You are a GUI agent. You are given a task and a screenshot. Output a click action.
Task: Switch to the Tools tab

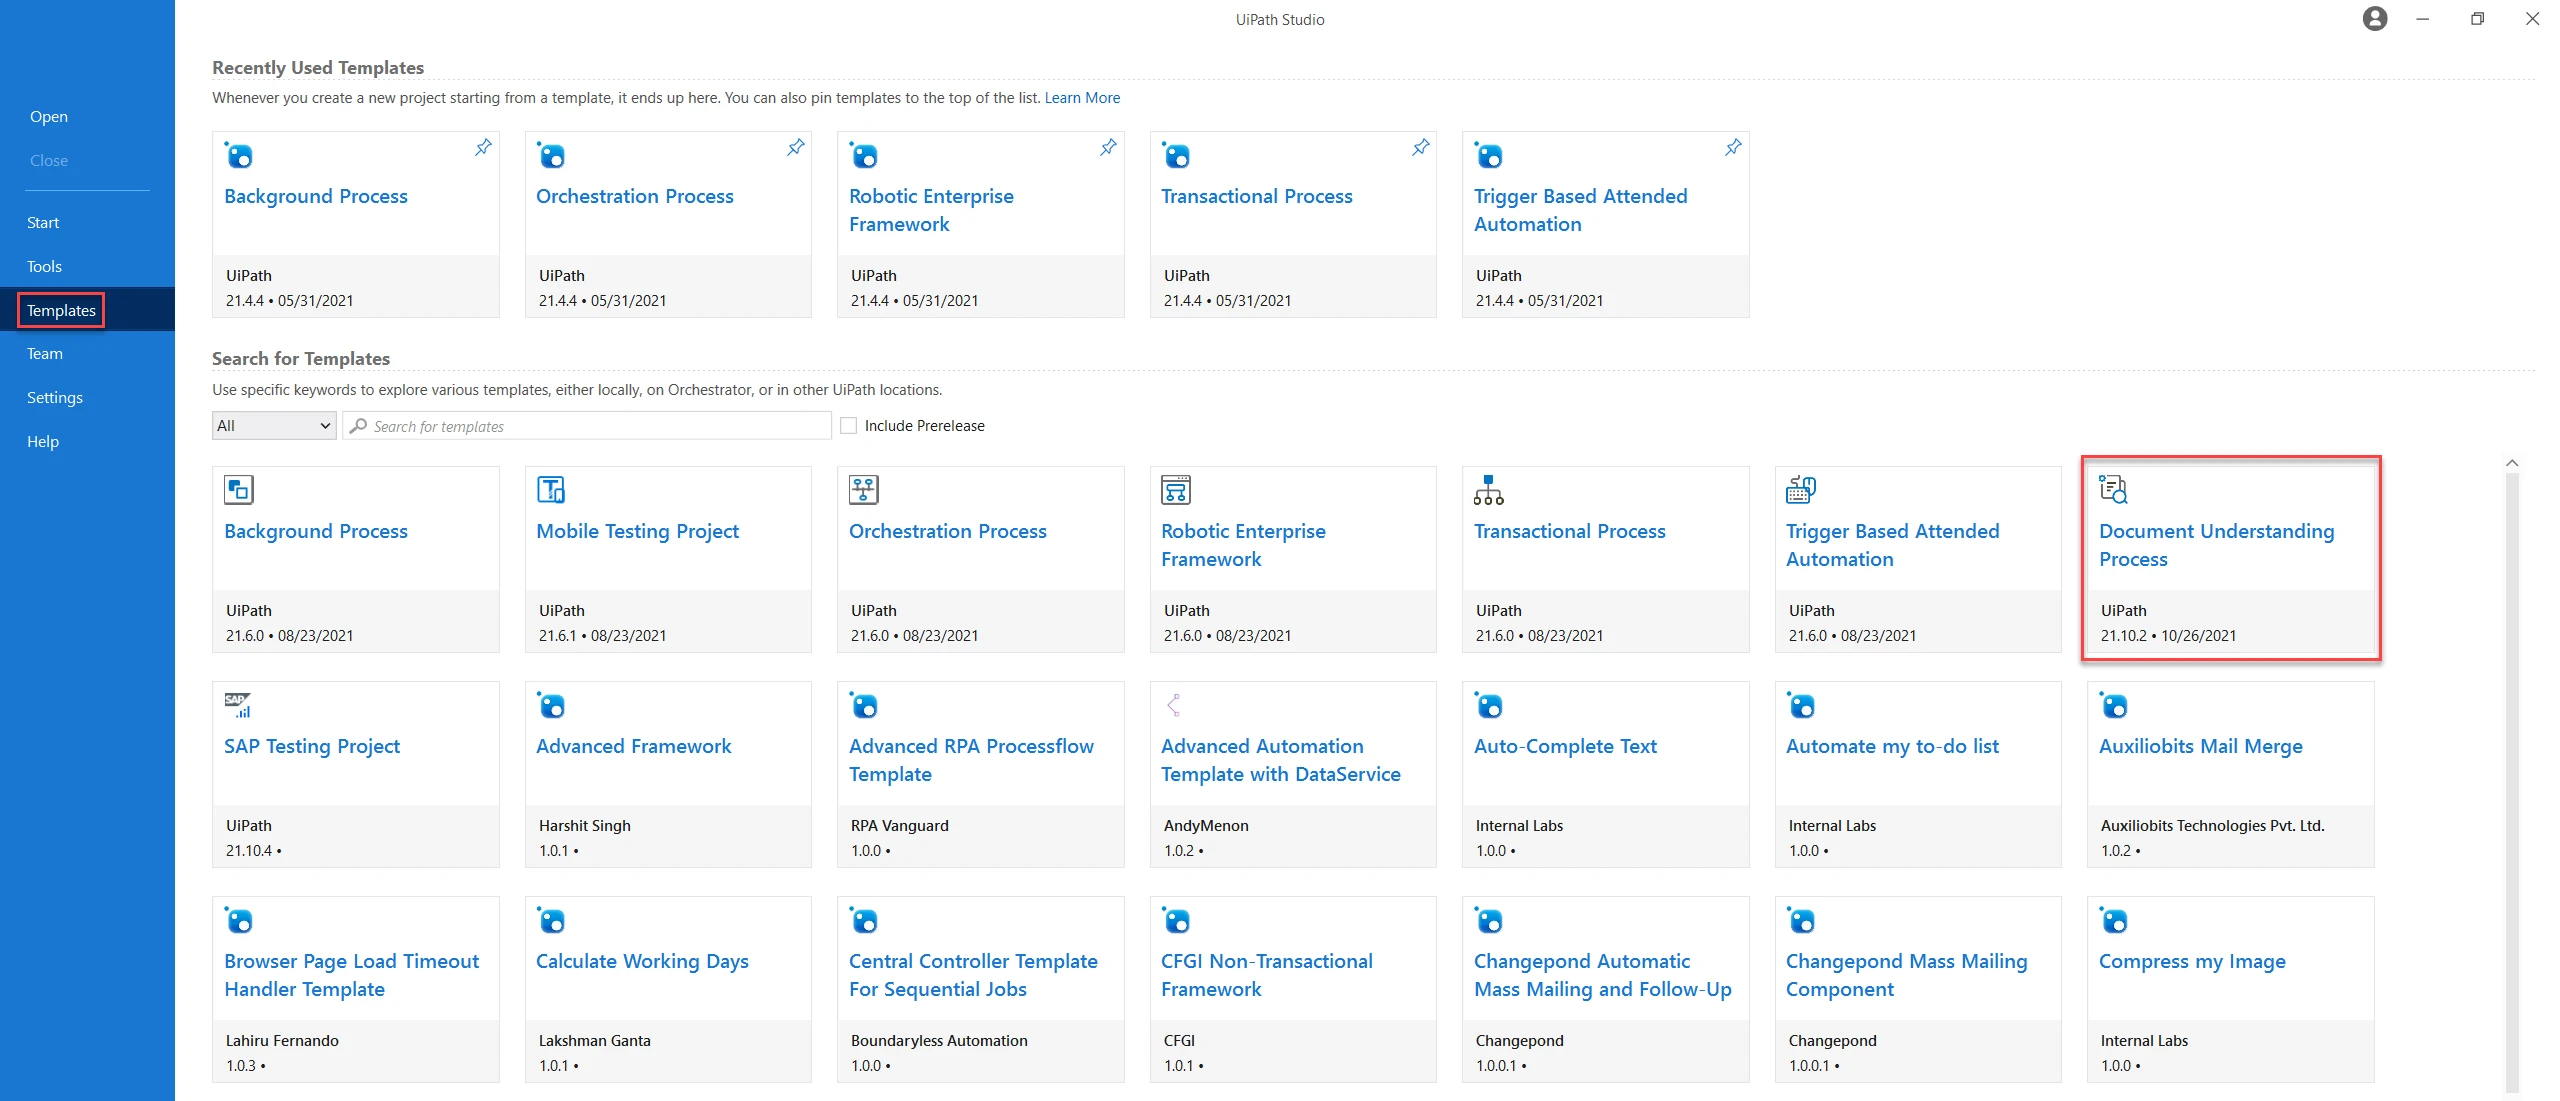[44, 267]
